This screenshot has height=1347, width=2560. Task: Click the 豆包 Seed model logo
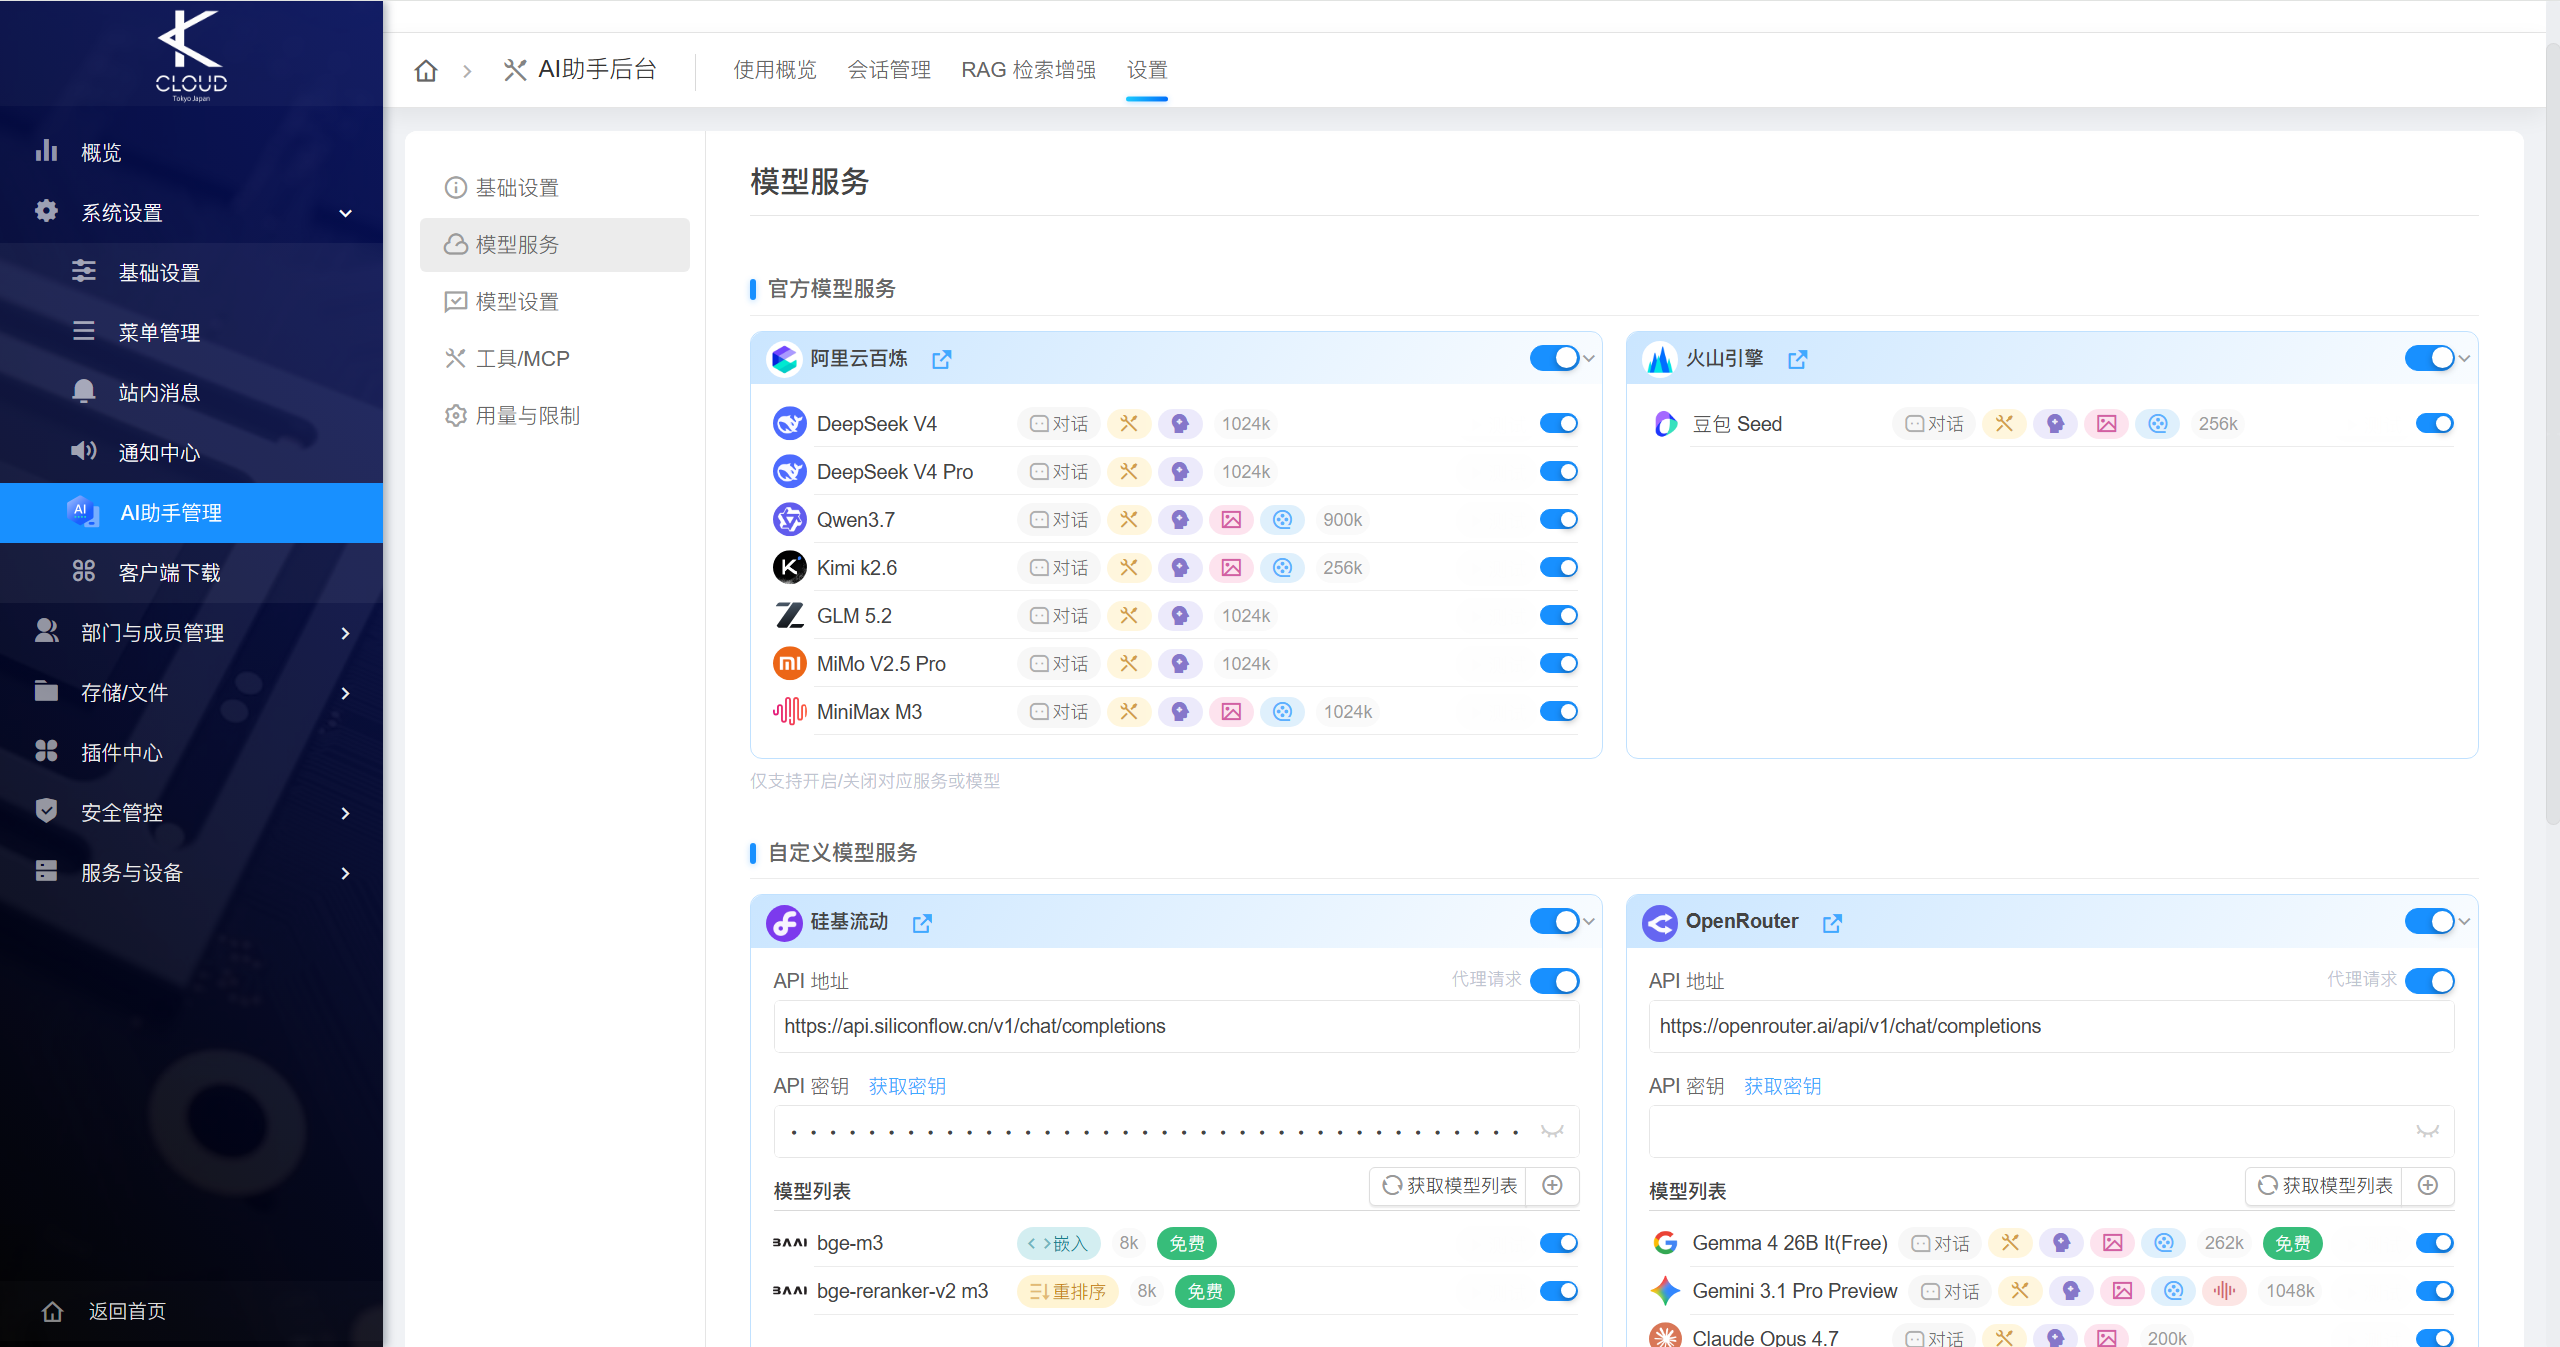pyautogui.click(x=1665, y=424)
